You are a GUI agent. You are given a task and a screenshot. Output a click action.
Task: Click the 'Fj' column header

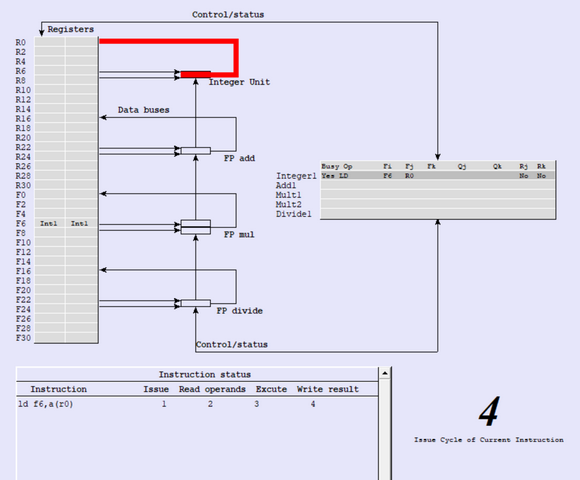pos(409,166)
